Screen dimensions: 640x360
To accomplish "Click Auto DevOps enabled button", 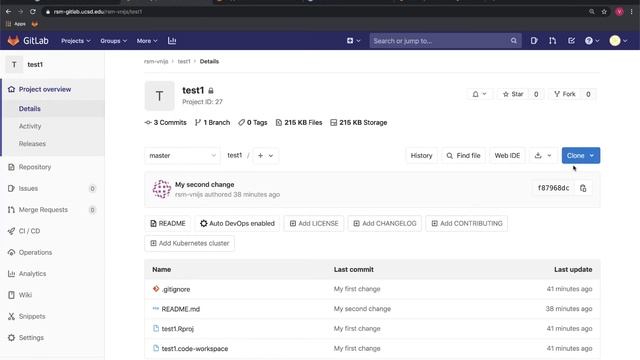I will [237, 224].
